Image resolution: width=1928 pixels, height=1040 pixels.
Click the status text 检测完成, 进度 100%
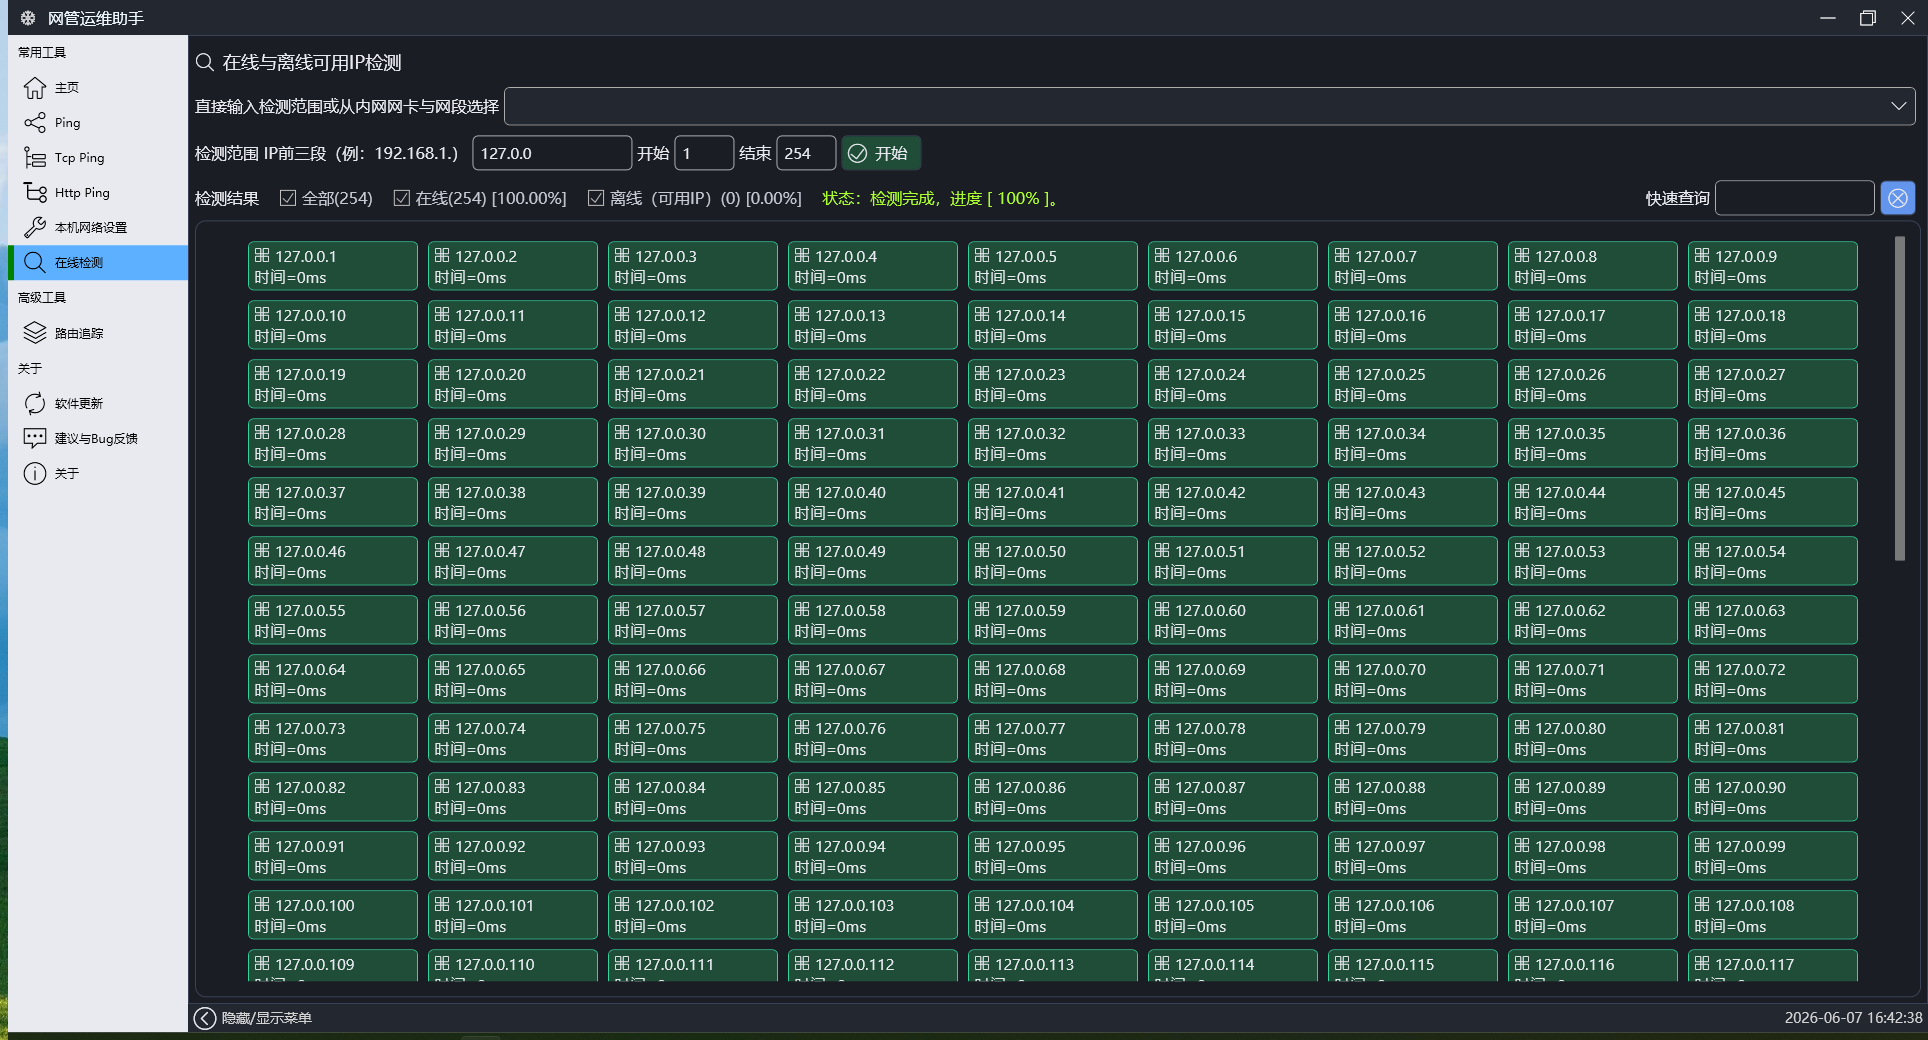(940, 198)
